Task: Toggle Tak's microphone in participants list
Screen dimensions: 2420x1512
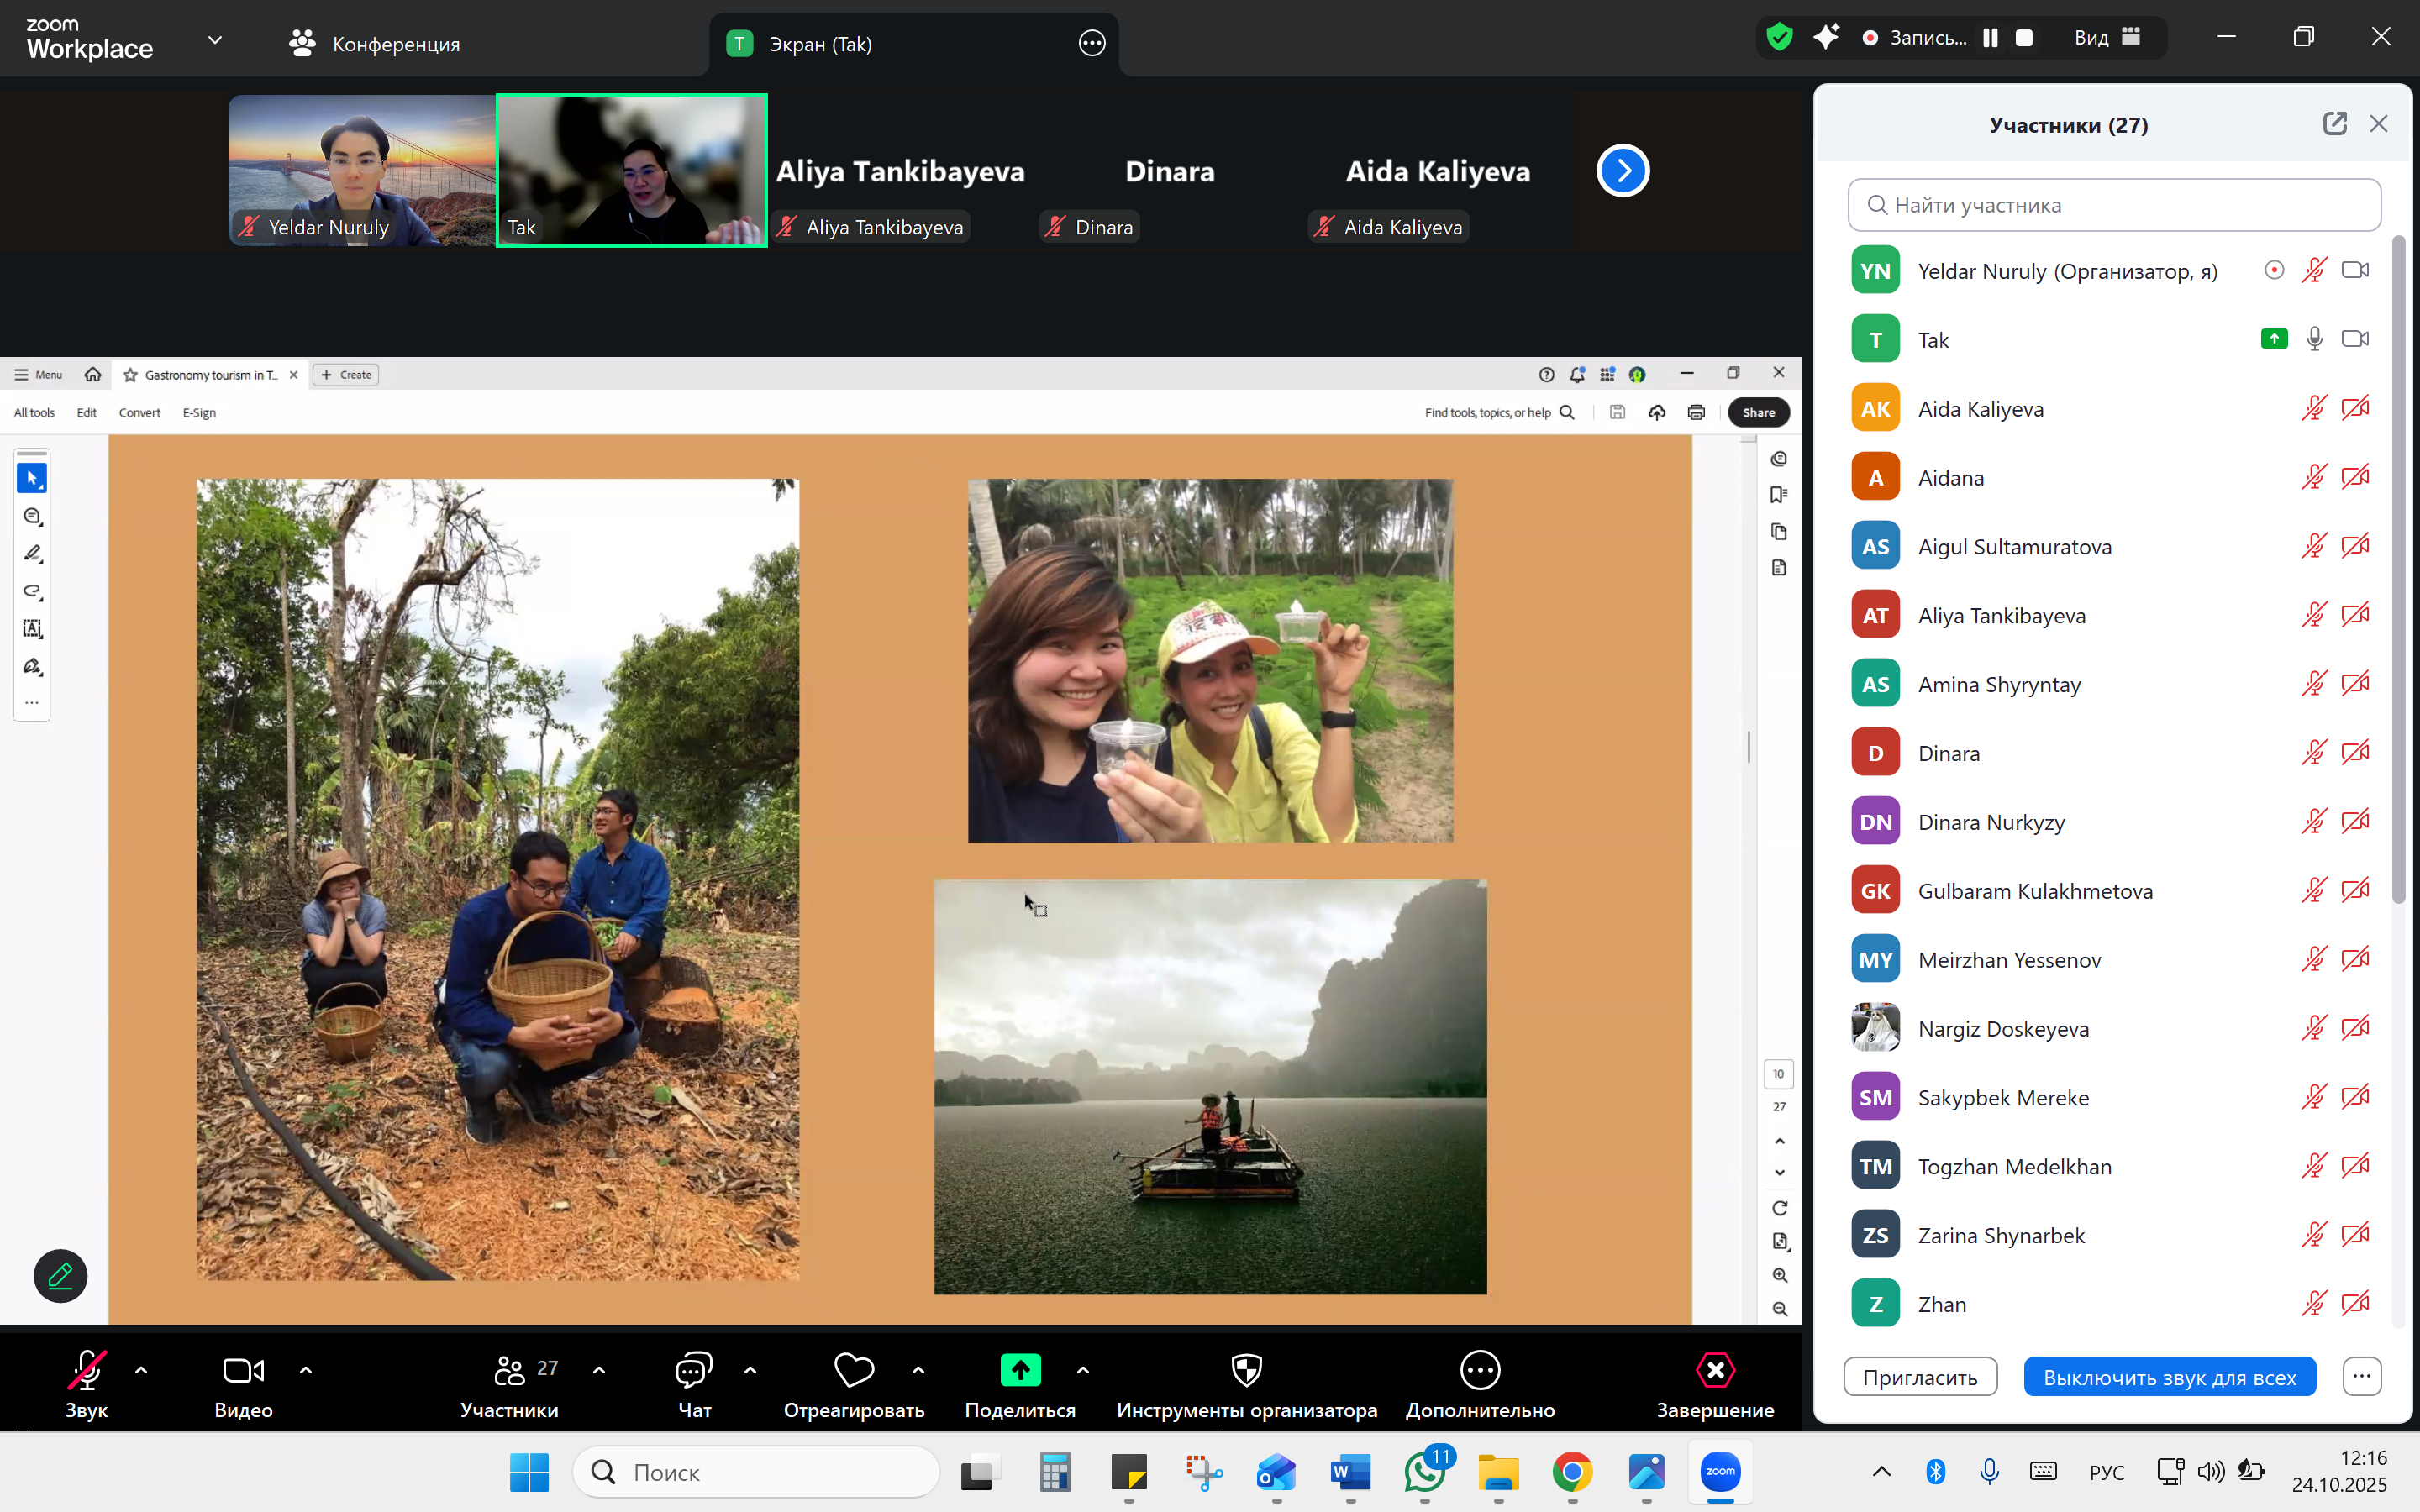Action: [x=2314, y=339]
